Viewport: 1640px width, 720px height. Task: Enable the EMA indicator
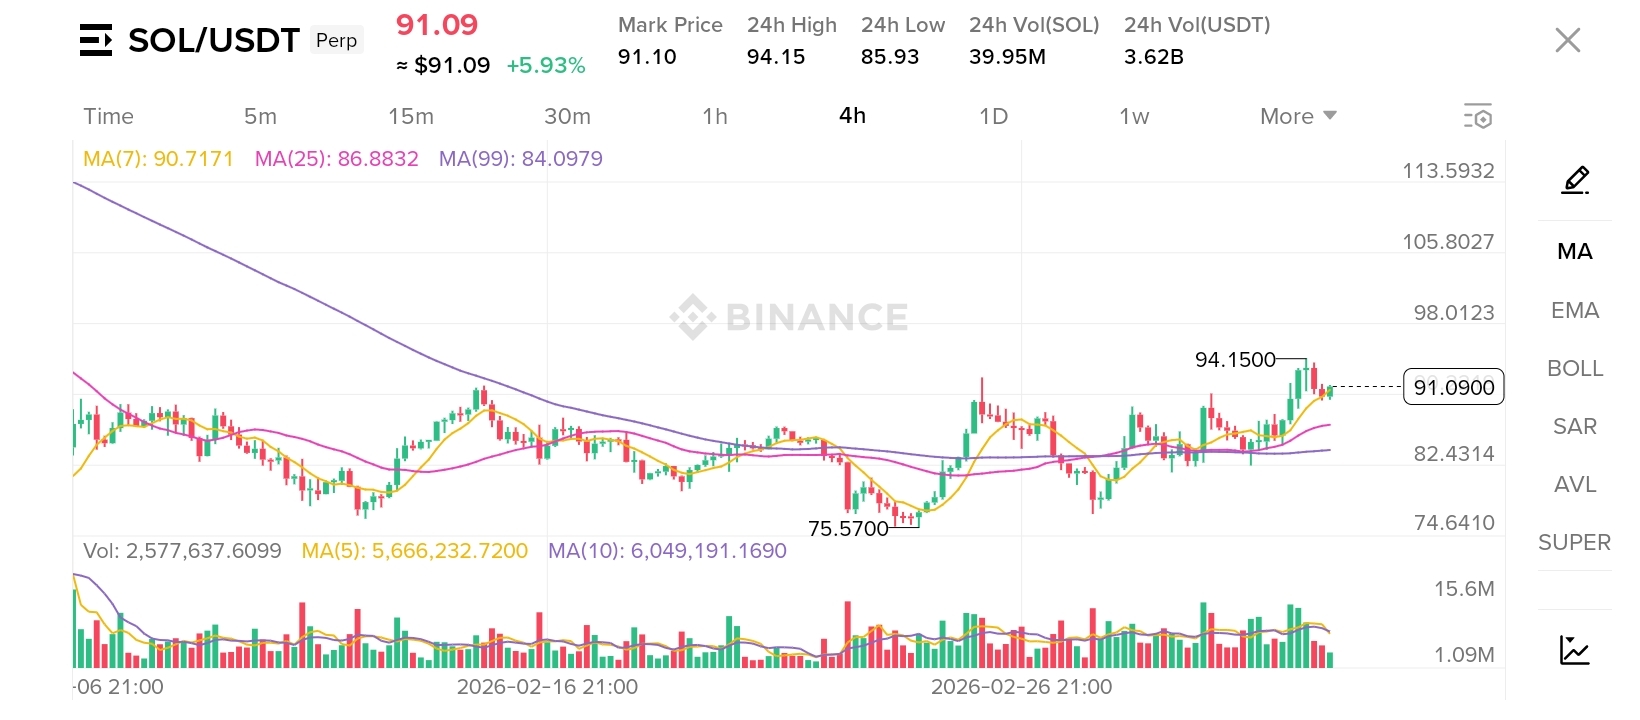(1574, 310)
